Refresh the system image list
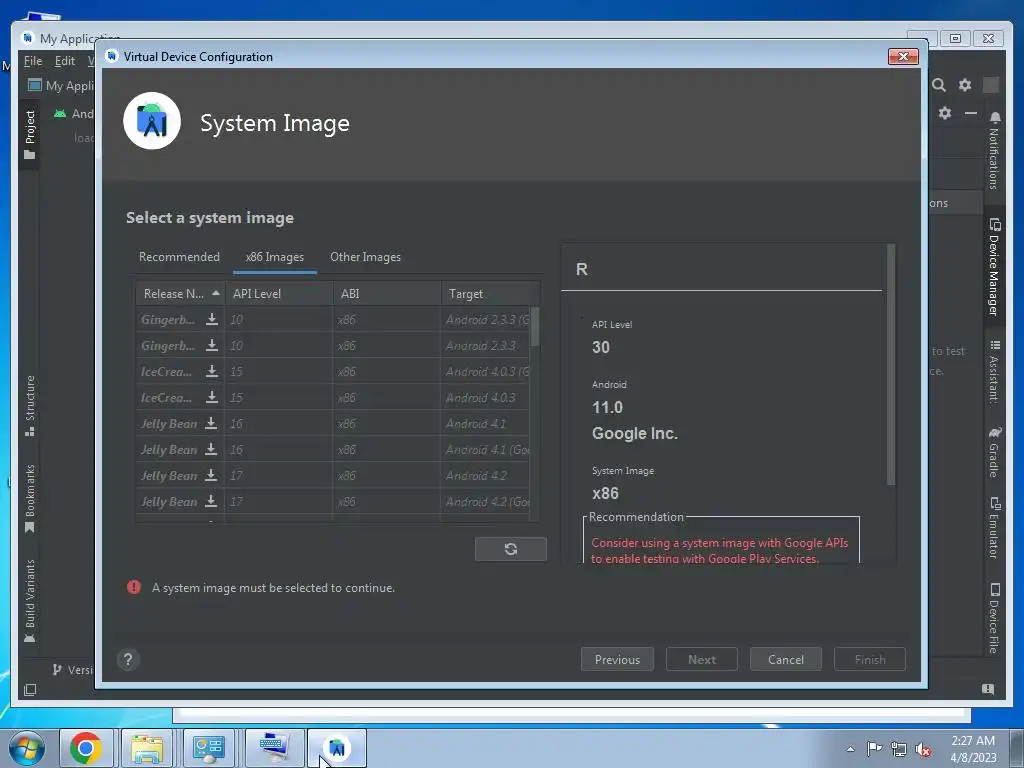Screen dimensions: 1024x768 [x=511, y=549]
